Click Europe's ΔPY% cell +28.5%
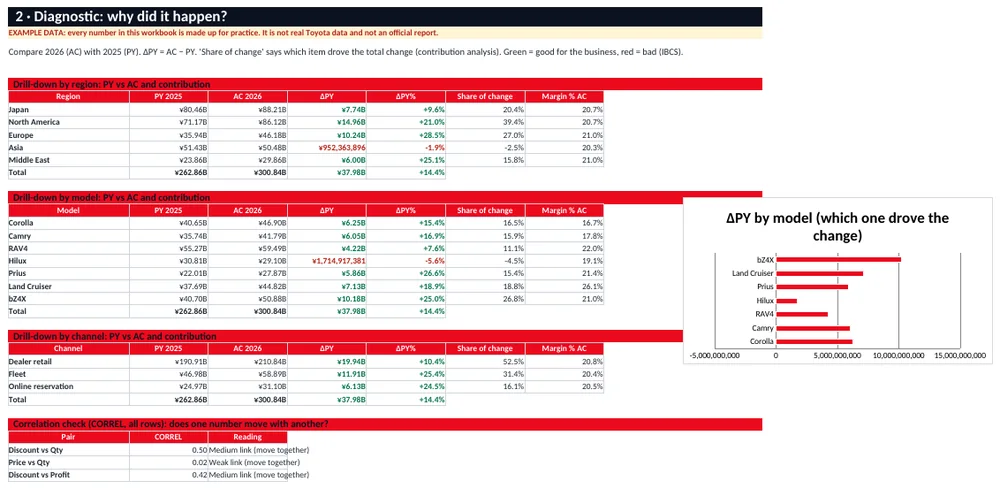 point(406,135)
